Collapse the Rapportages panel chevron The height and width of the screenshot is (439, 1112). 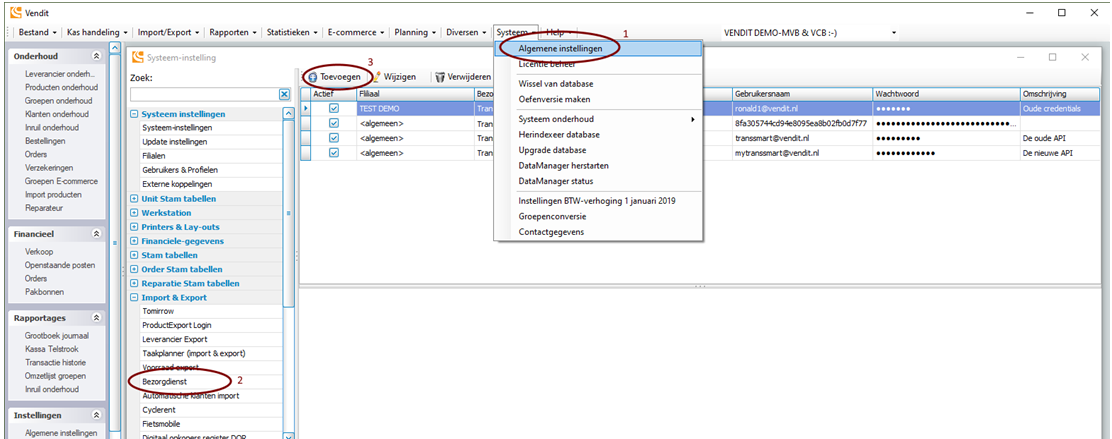point(97,318)
